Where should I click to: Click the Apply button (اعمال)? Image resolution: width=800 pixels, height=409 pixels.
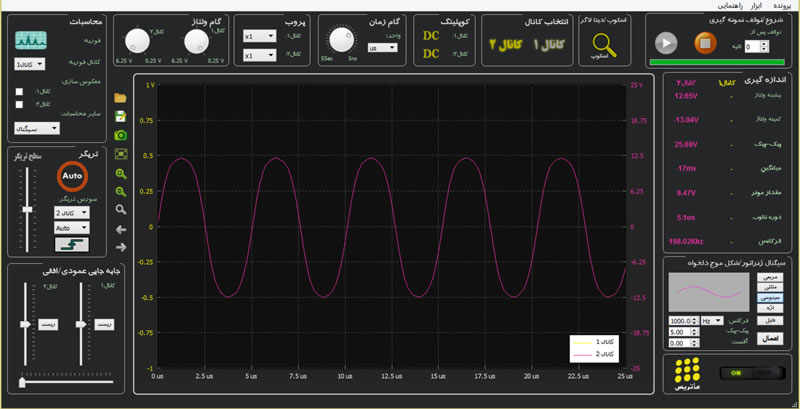[770, 338]
